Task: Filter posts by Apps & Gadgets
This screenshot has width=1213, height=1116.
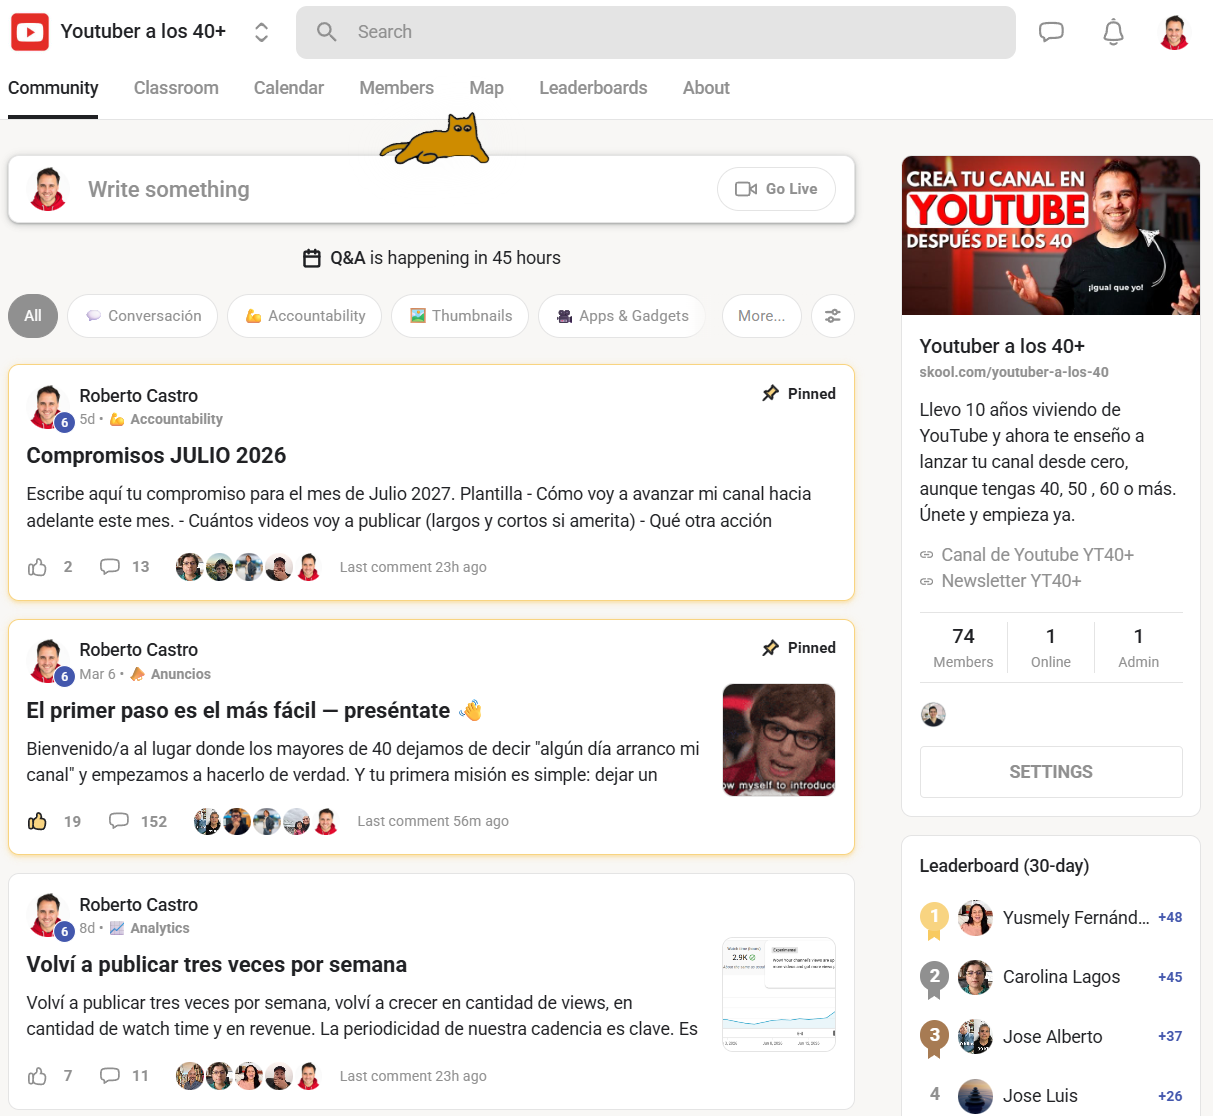Action: 621,316
